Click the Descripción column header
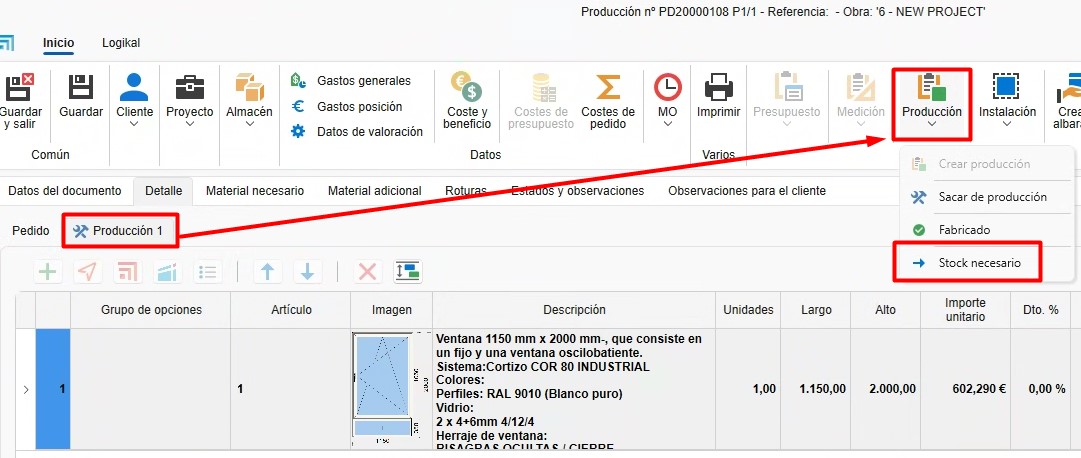The image size is (1081, 458). pyautogui.click(x=574, y=310)
